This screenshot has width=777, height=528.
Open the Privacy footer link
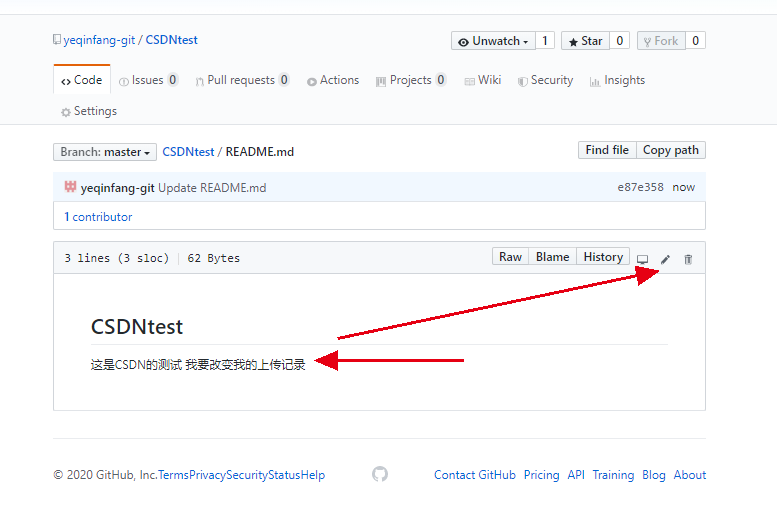coord(207,475)
